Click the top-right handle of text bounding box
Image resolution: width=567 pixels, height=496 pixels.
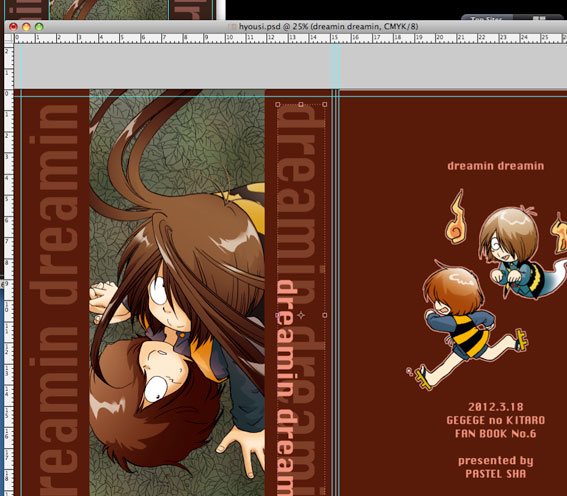tap(324, 104)
